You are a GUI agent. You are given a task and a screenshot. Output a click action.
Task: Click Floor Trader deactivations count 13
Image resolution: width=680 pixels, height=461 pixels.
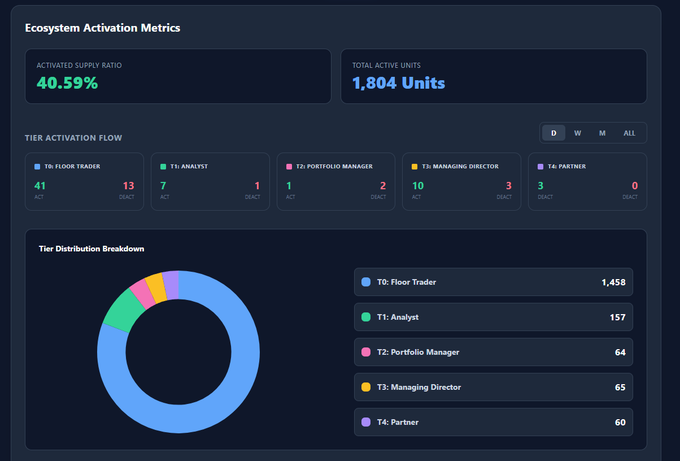(x=128, y=186)
